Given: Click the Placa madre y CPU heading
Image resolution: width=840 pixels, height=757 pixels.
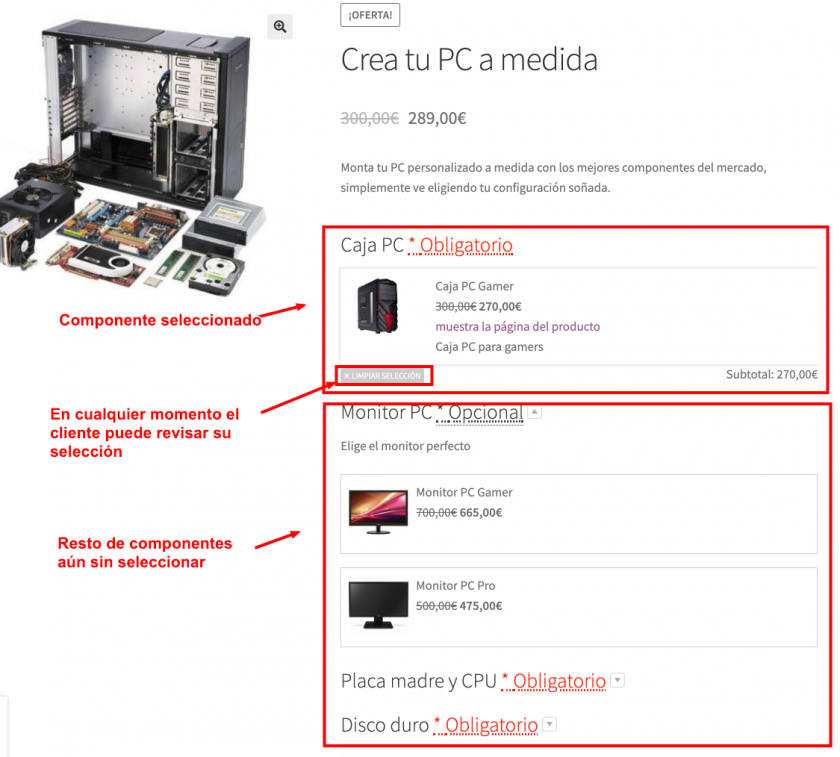Looking at the screenshot, I should coord(419,681).
